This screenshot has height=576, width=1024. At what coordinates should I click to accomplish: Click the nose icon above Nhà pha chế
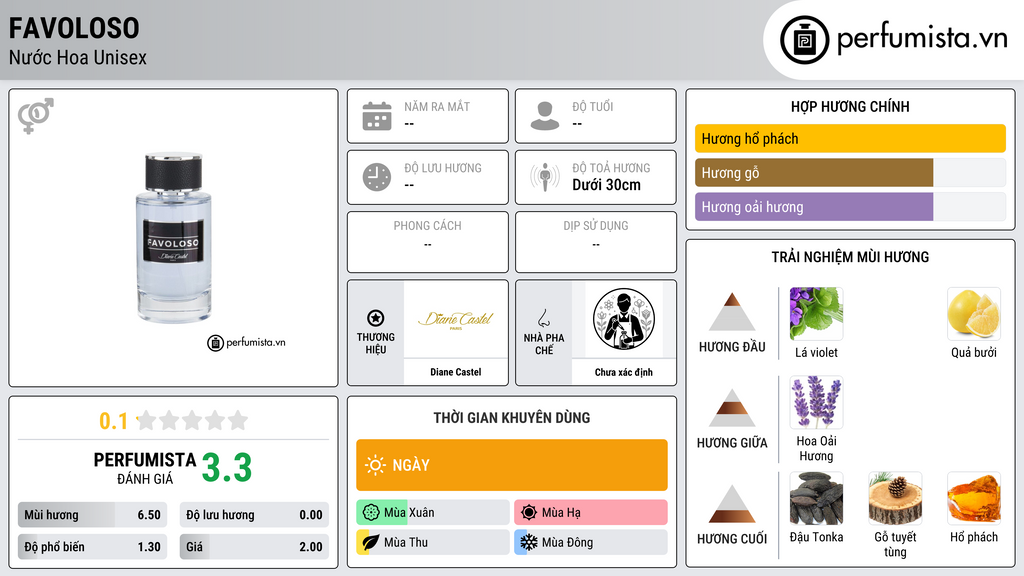pos(543,318)
